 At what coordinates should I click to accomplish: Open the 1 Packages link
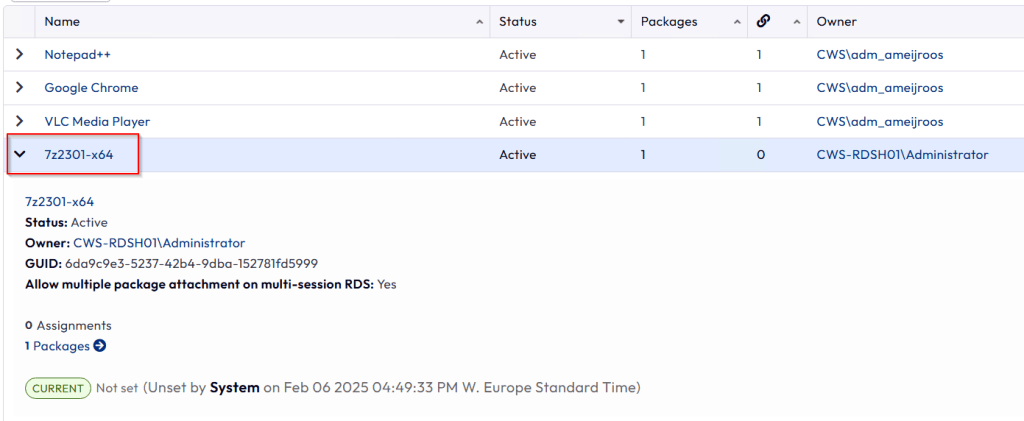(61, 346)
